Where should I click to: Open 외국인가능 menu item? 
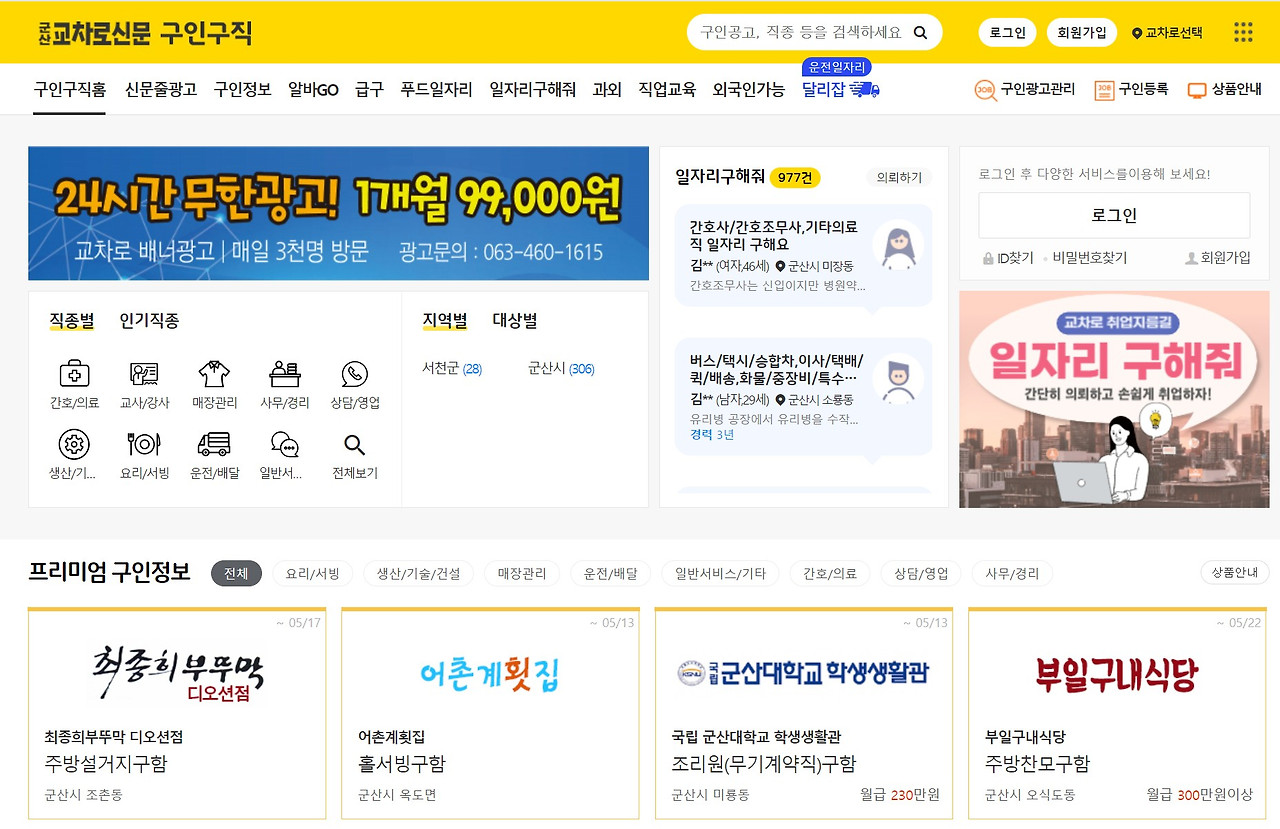click(x=748, y=89)
